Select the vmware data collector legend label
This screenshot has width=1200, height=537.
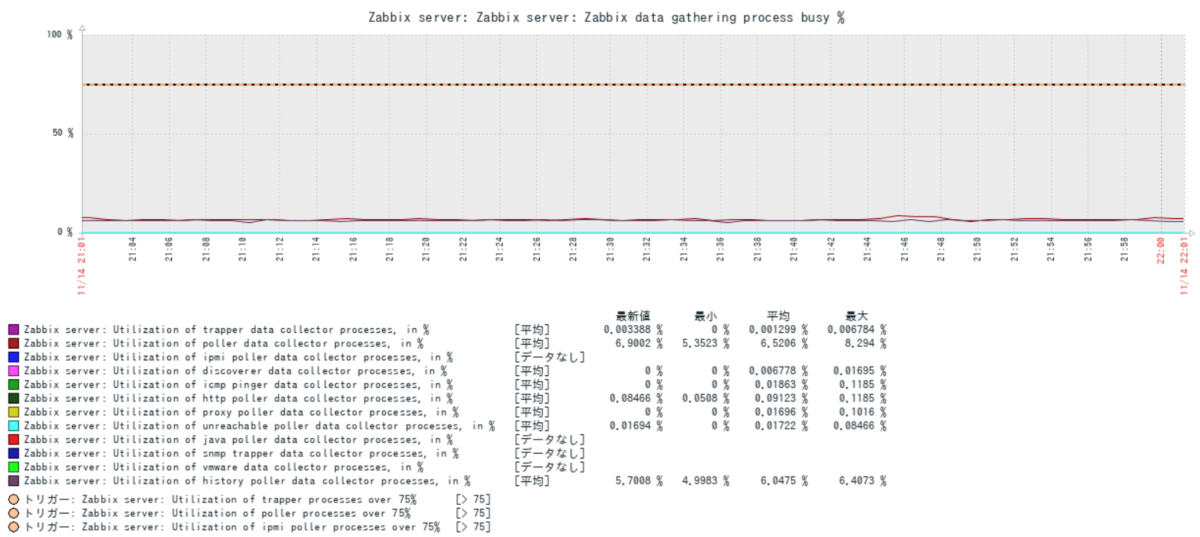click(223, 467)
